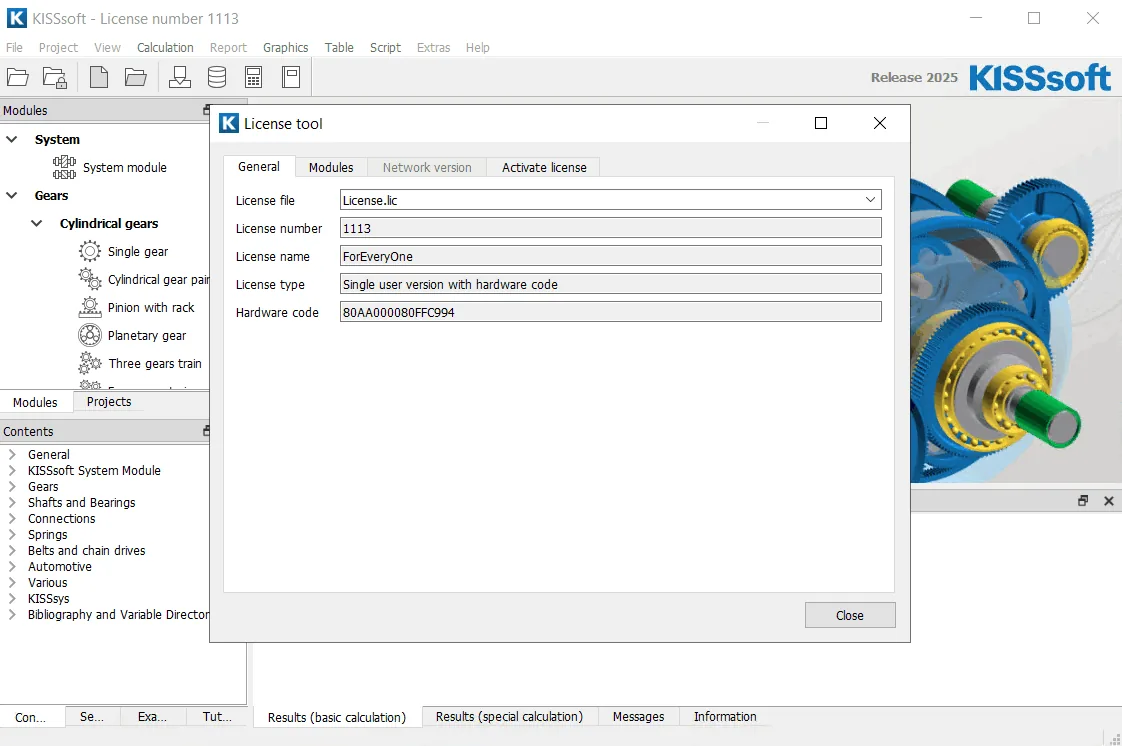Viewport: 1122px width, 746px height.
Task: Expand General in Contents tree
Action: [x=11, y=454]
